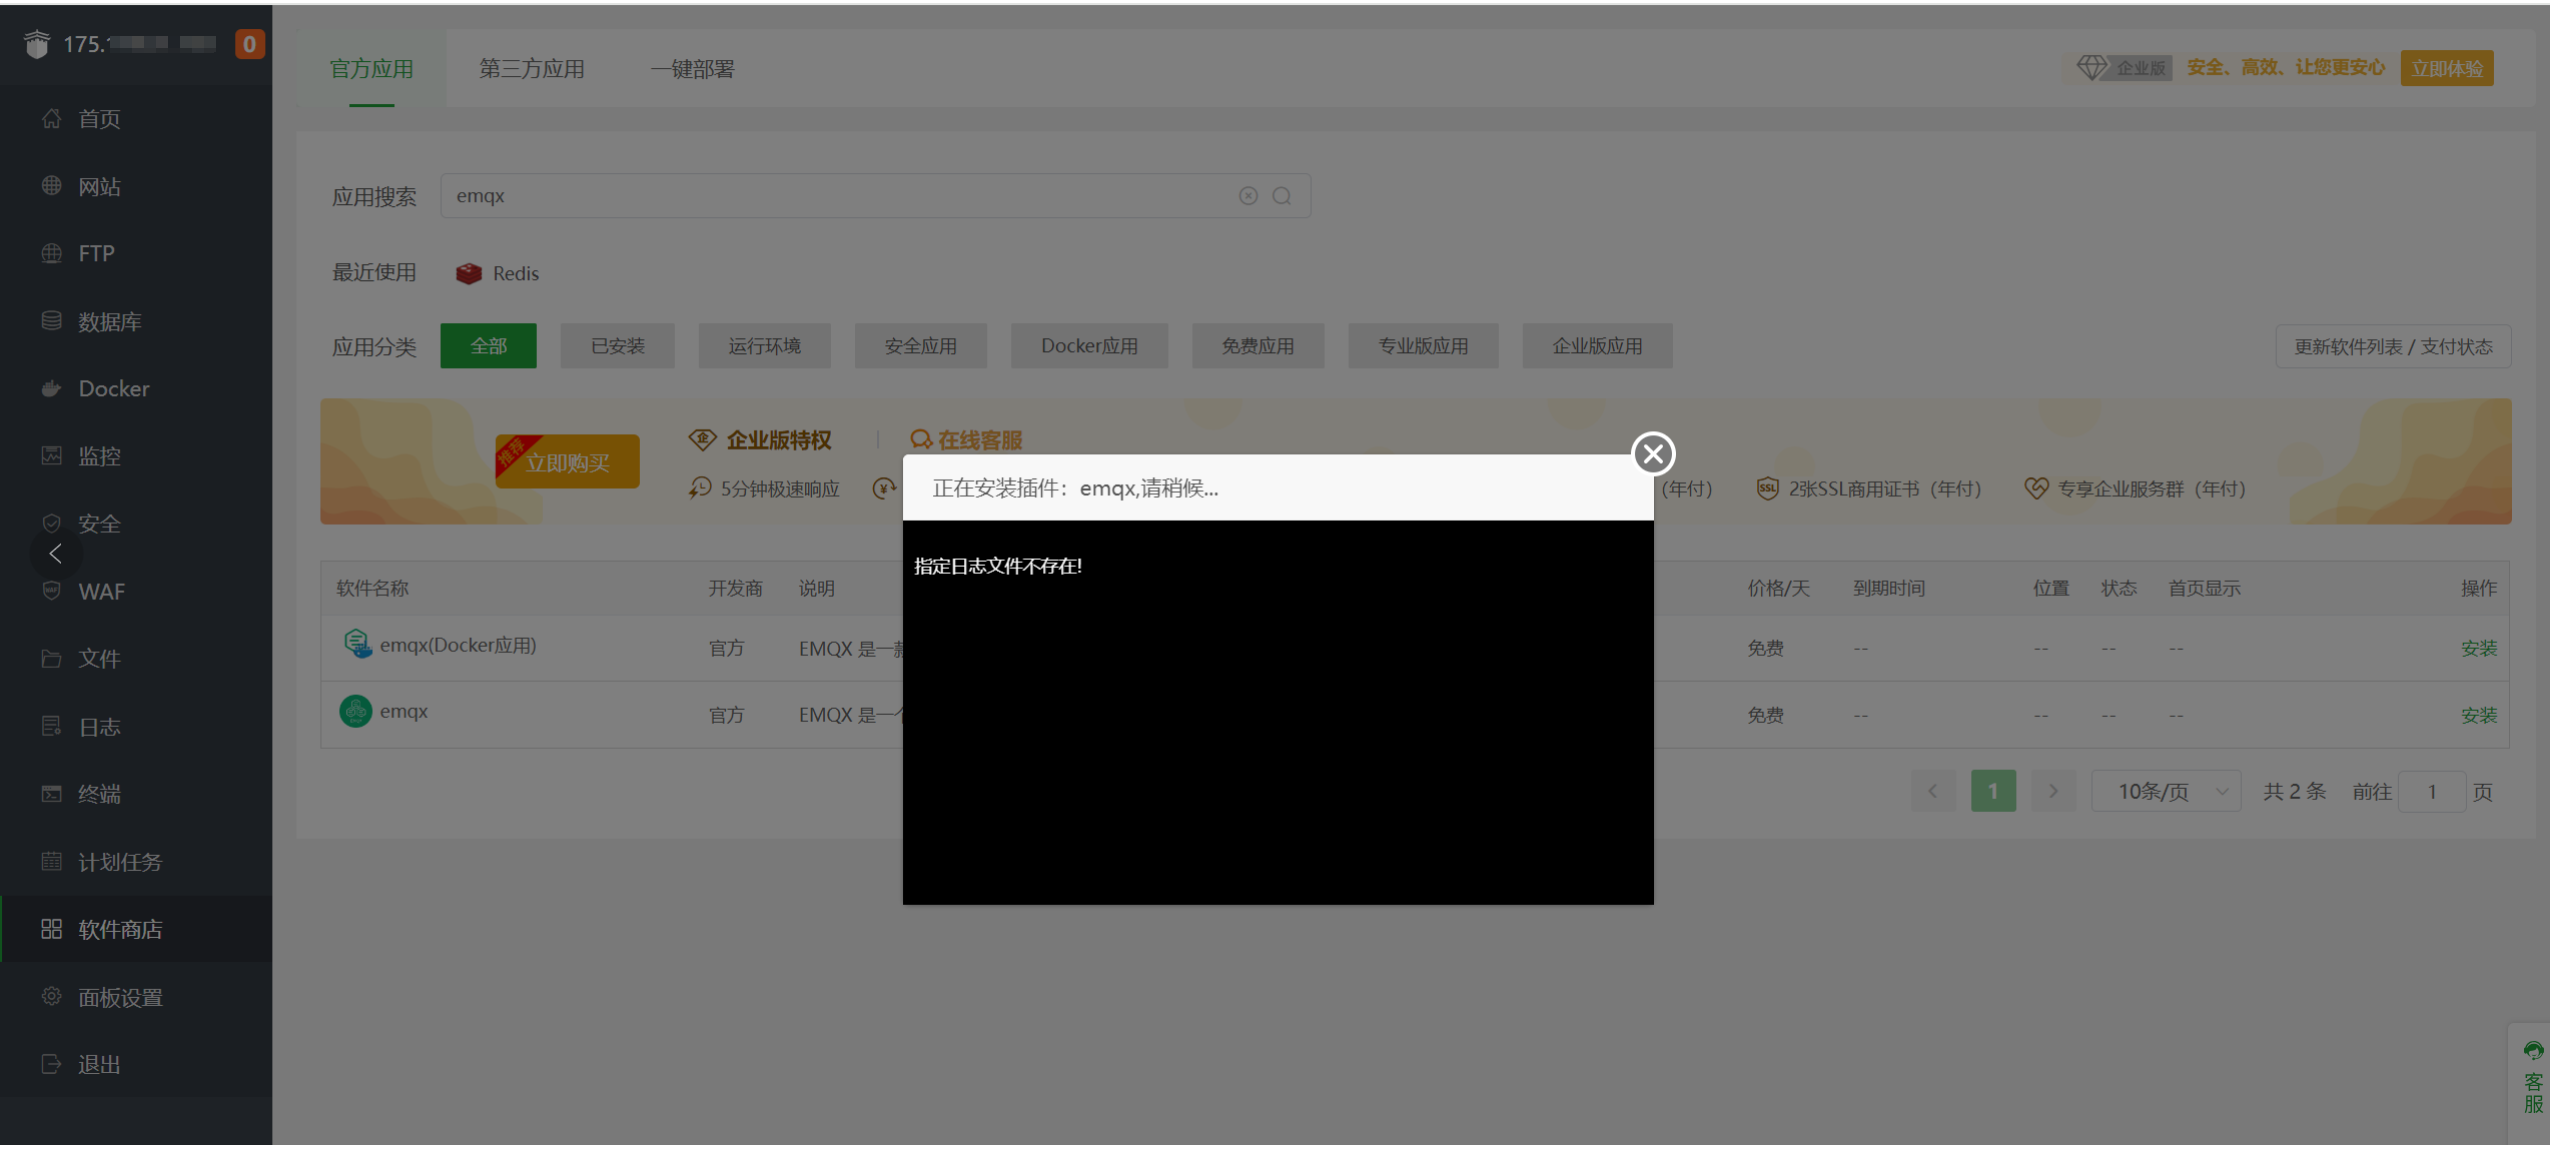
Task: Click the 企业版 diamond badge
Action: point(2123,68)
